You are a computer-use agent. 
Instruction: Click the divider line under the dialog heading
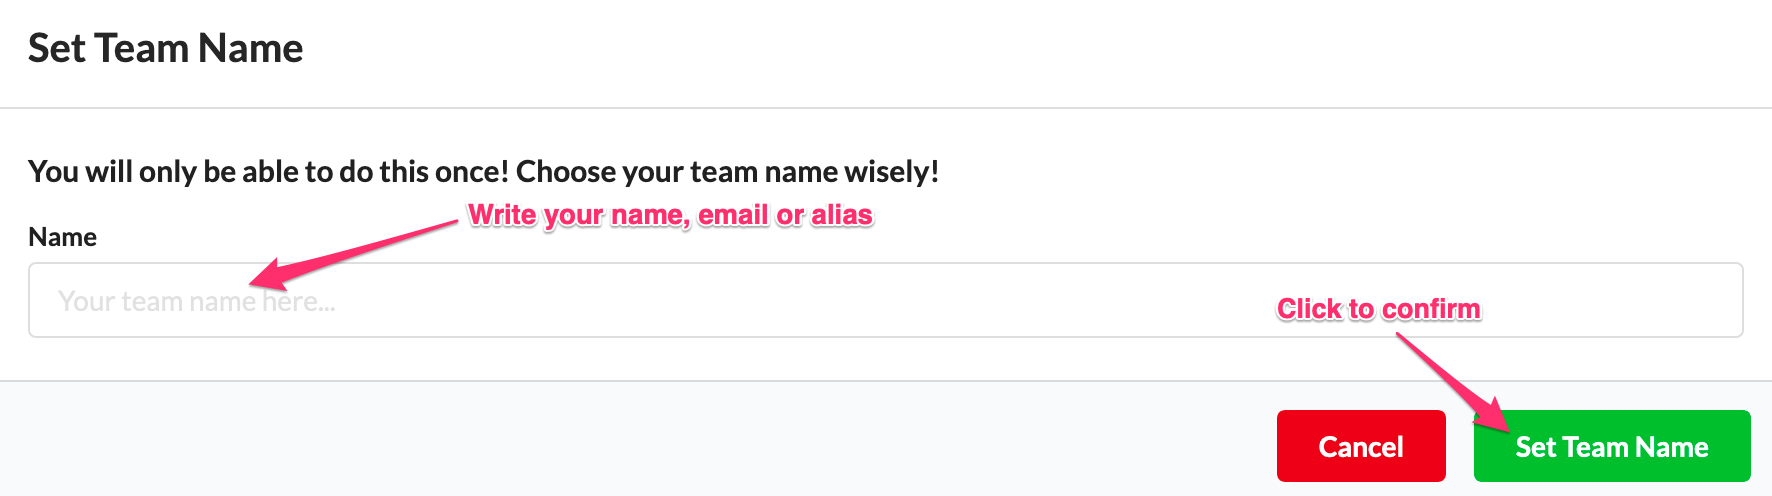coord(886,107)
